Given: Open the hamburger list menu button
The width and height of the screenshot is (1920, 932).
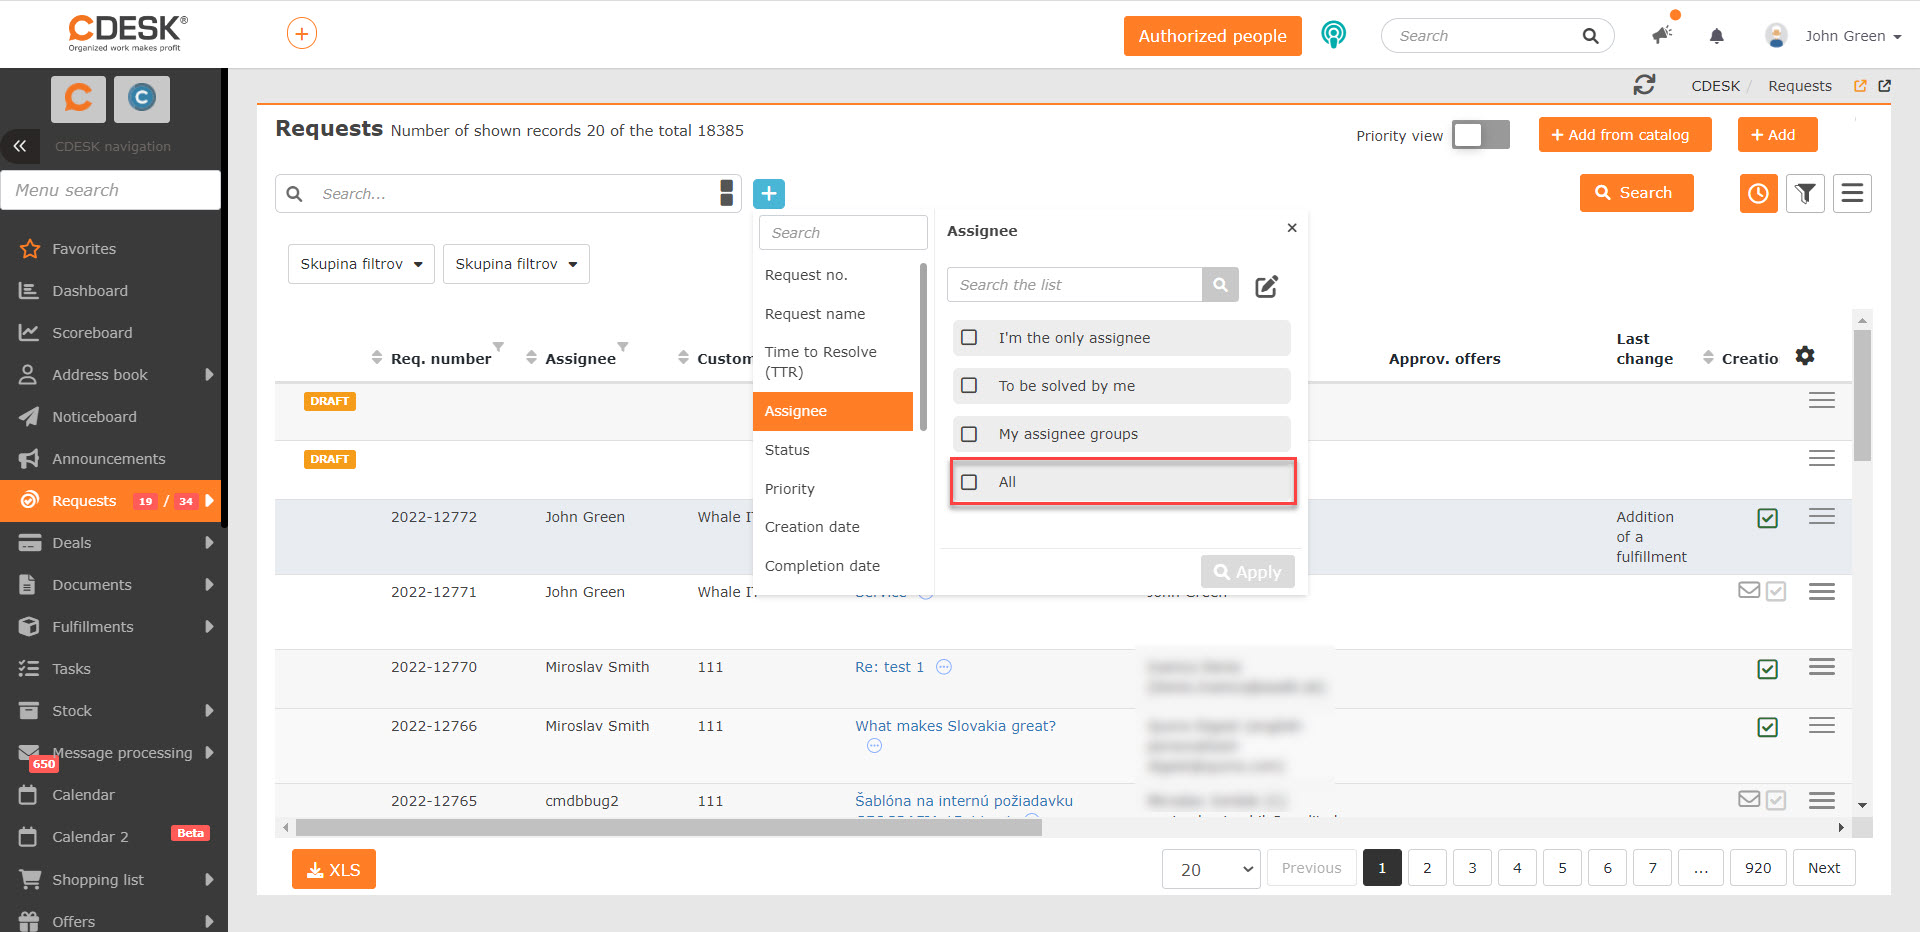Looking at the screenshot, I should pyautogui.click(x=1852, y=193).
